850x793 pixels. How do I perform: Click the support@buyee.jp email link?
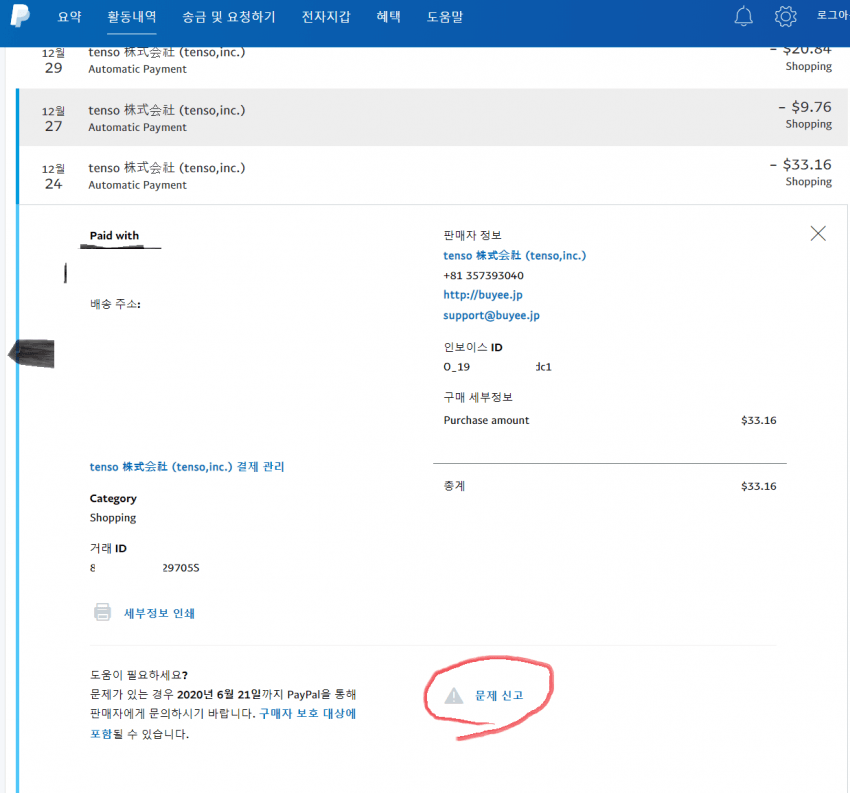(491, 315)
